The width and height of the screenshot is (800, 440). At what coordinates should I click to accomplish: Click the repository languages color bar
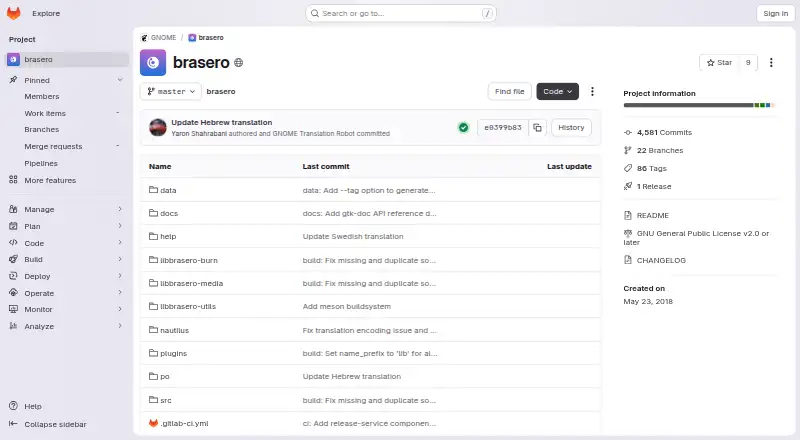click(x=699, y=105)
